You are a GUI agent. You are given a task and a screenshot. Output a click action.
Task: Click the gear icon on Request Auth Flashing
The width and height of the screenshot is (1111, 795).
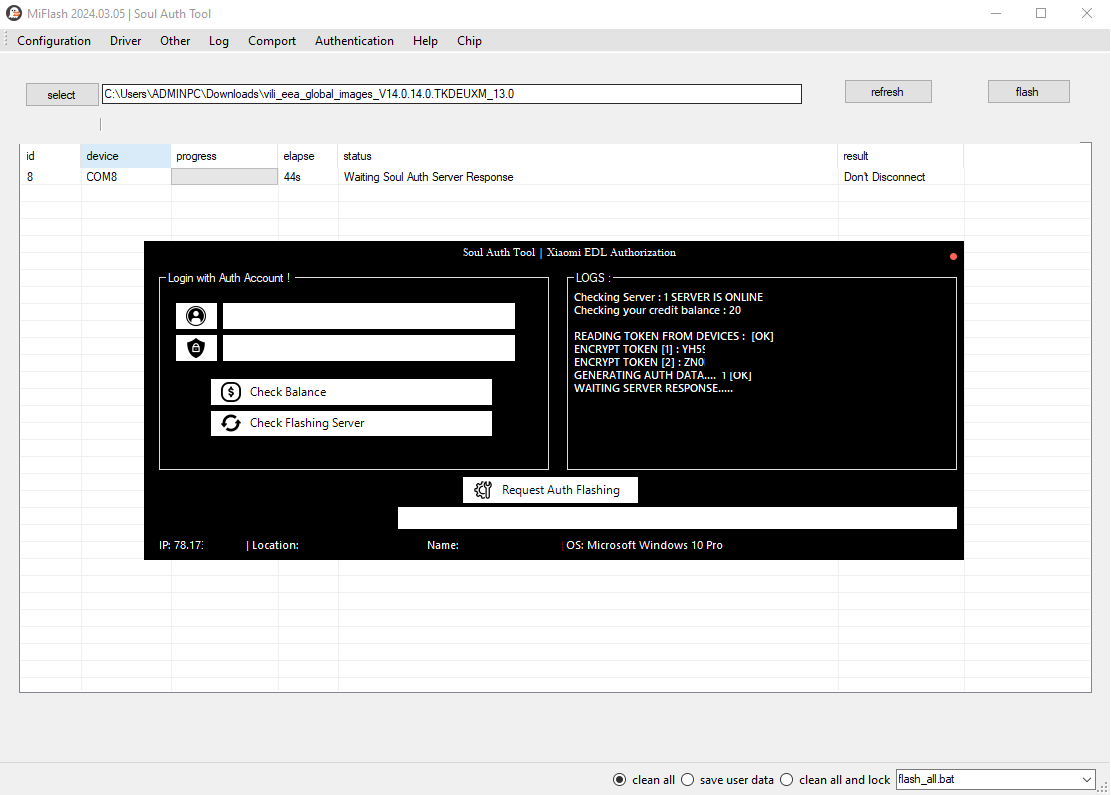point(483,490)
